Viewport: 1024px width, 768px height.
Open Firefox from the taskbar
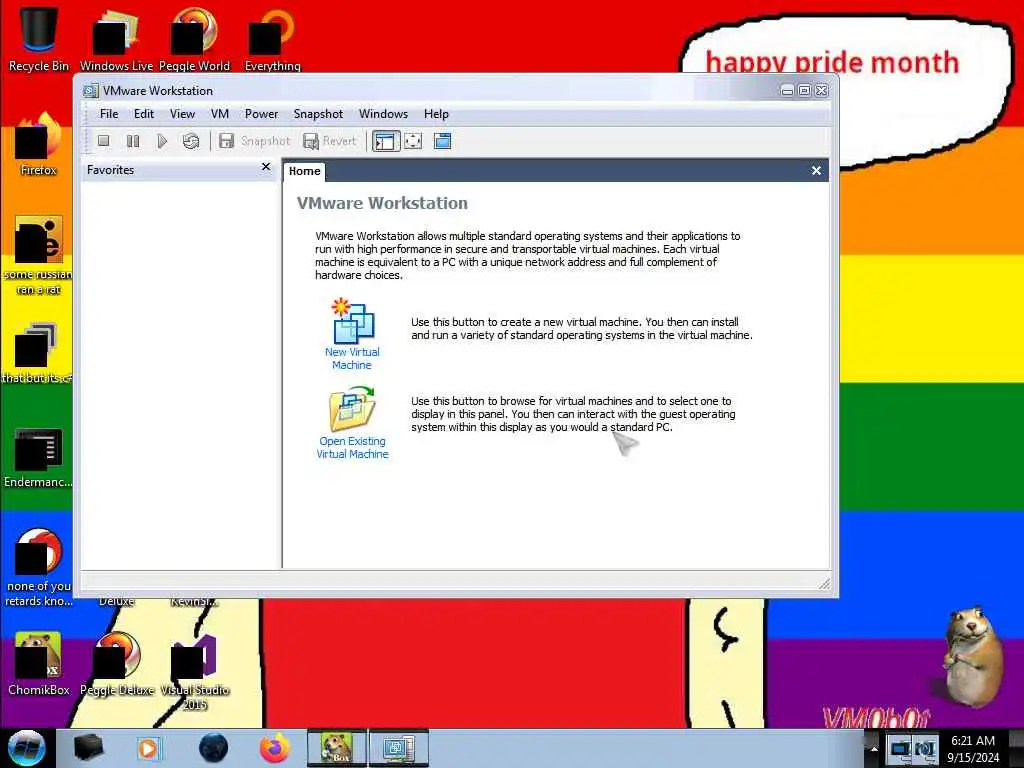point(275,748)
